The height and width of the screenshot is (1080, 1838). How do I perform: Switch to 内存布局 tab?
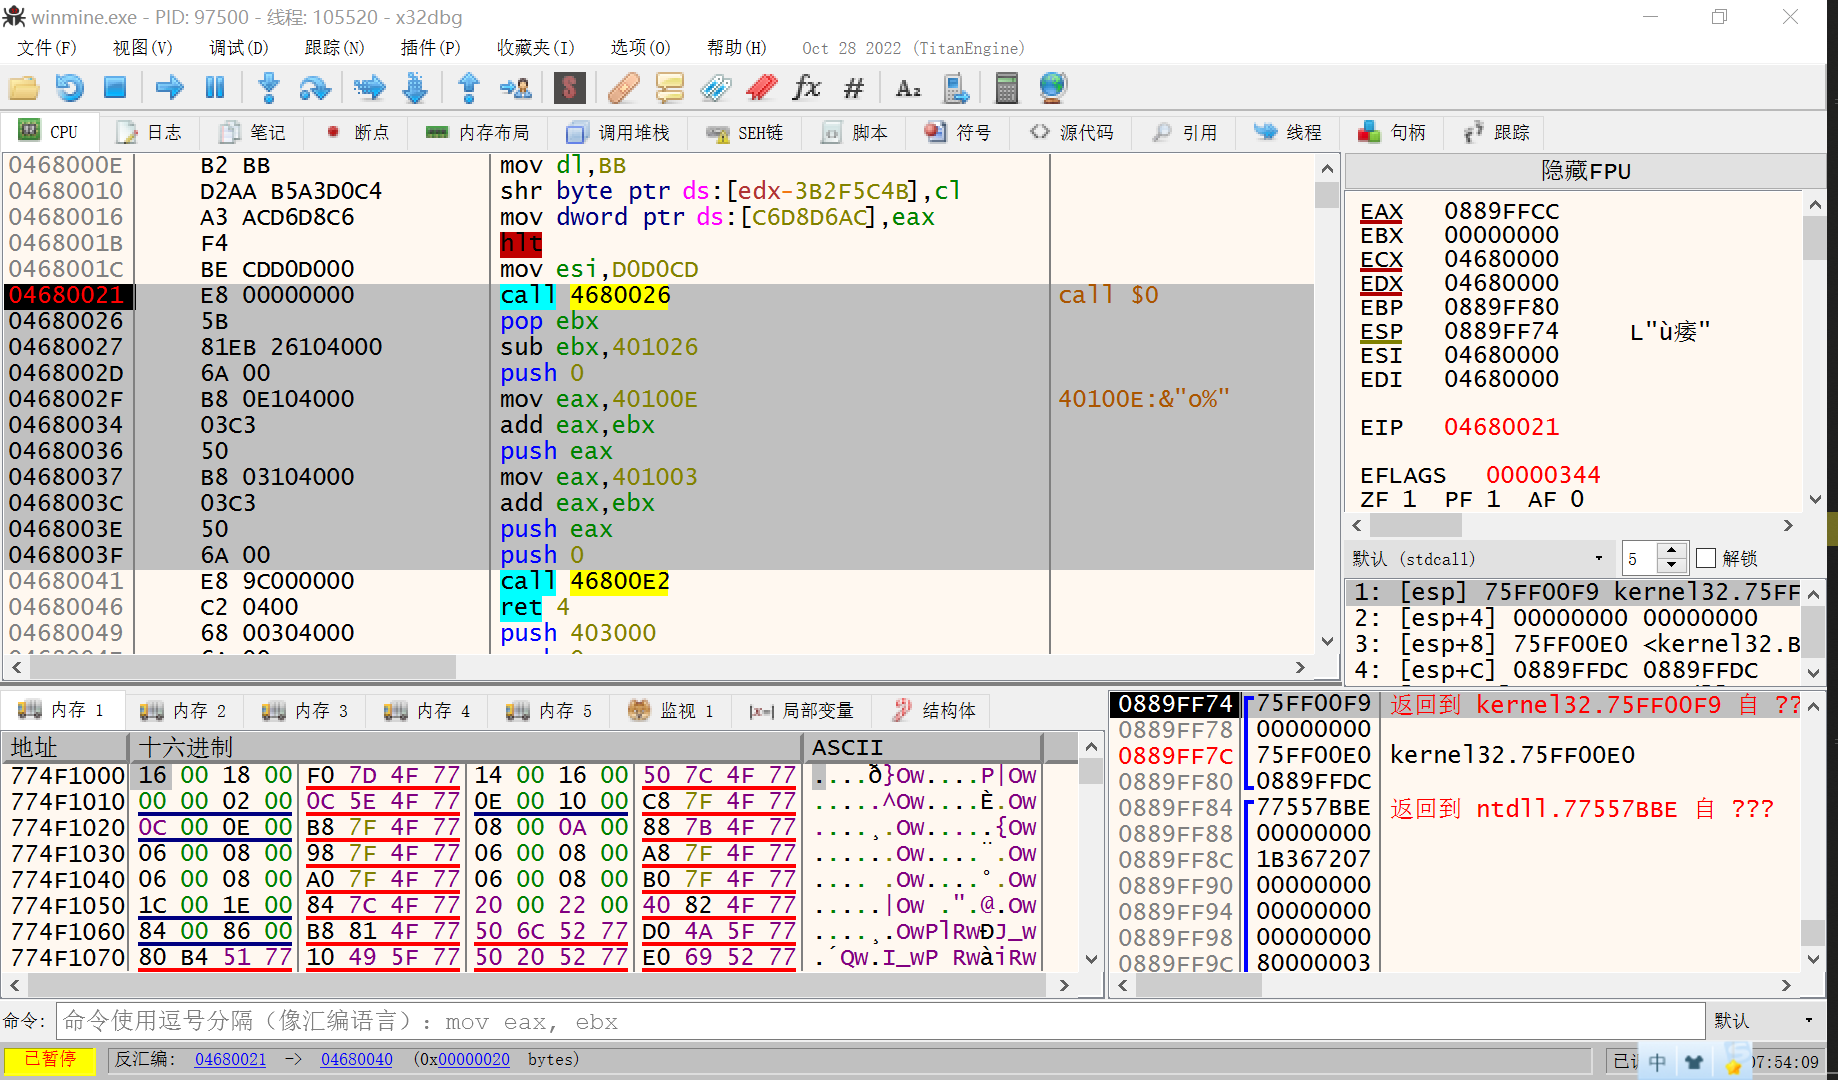[478, 132]
